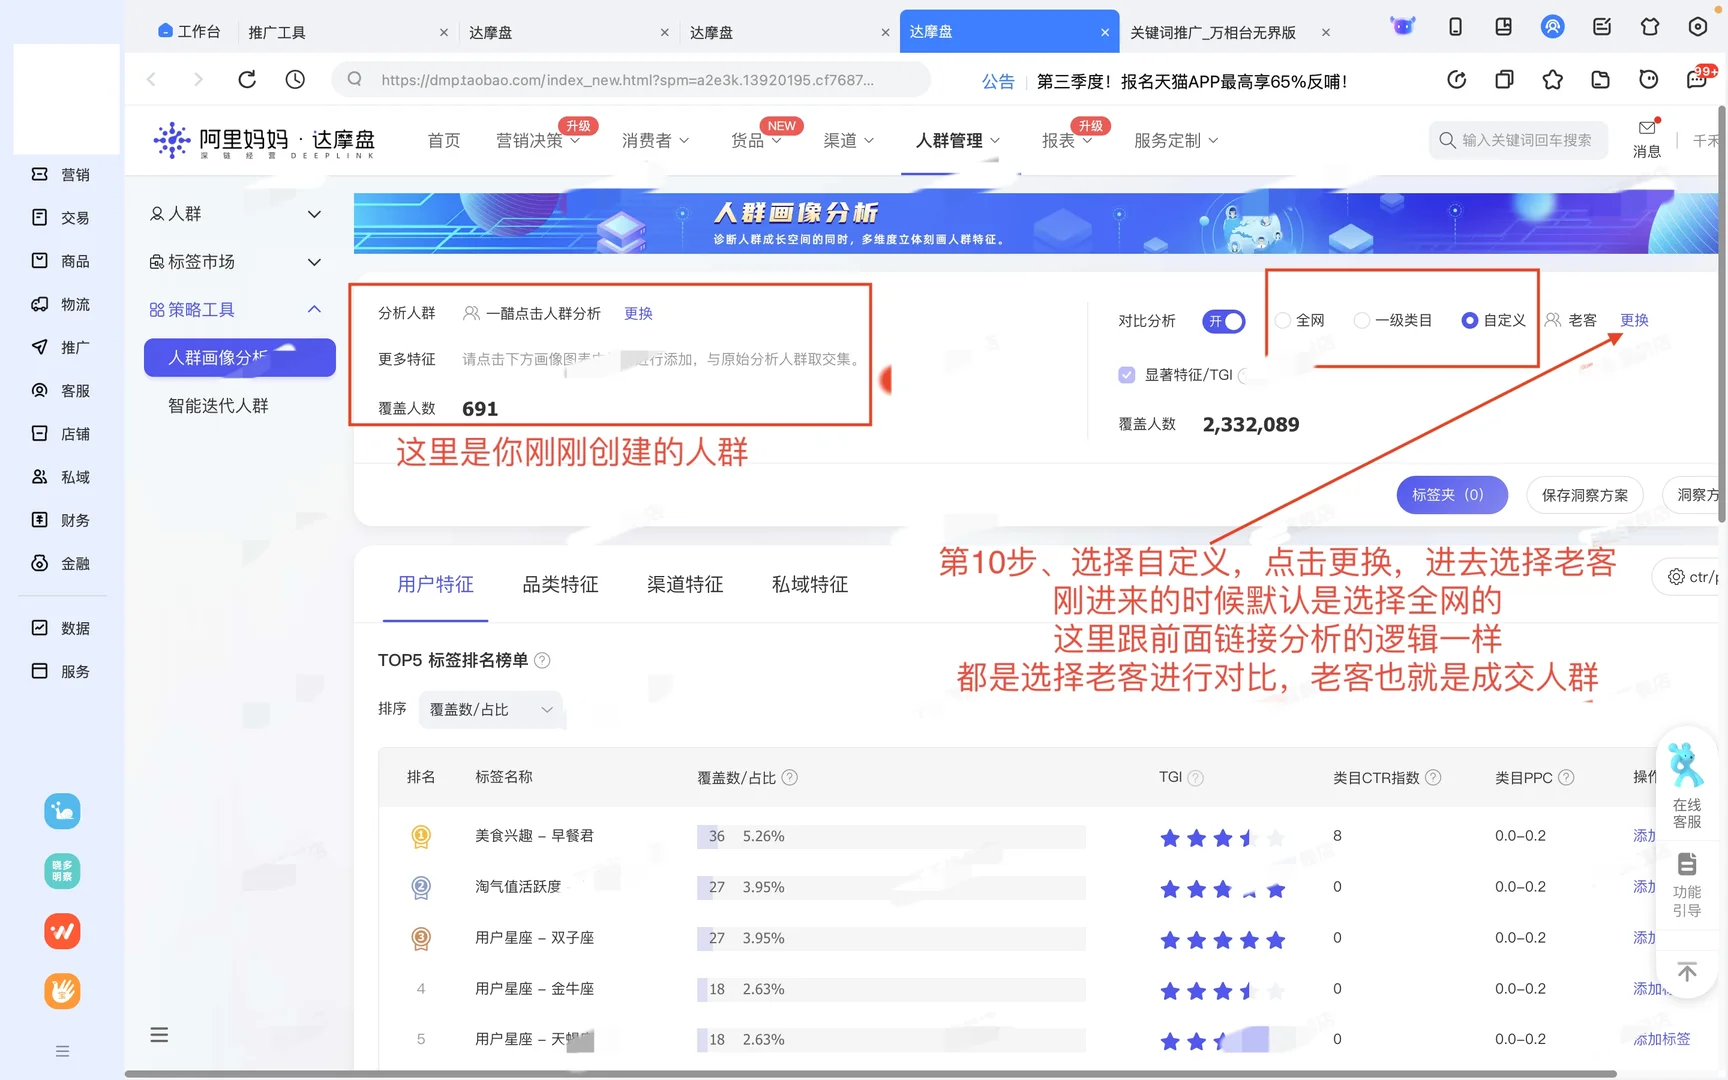Select the 客服 sidebar icon

62,390
